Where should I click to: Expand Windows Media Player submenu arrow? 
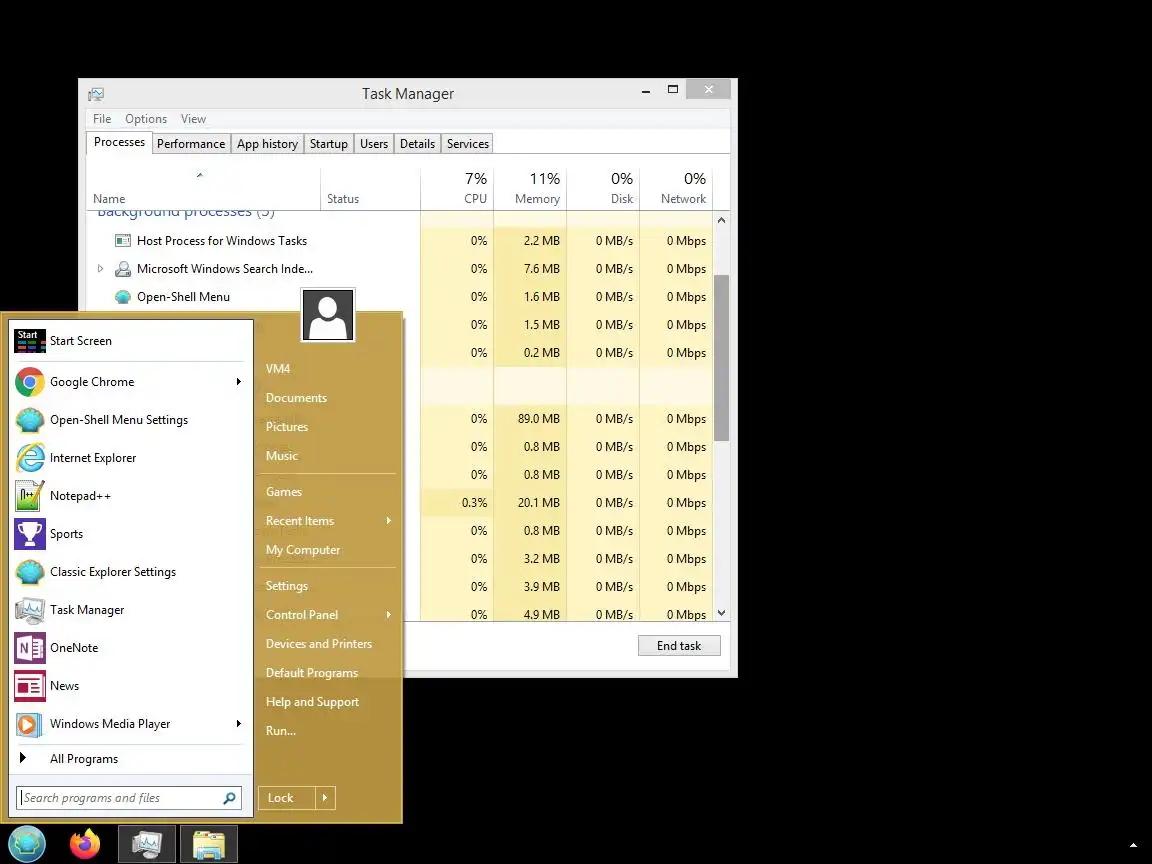point(238,724)
